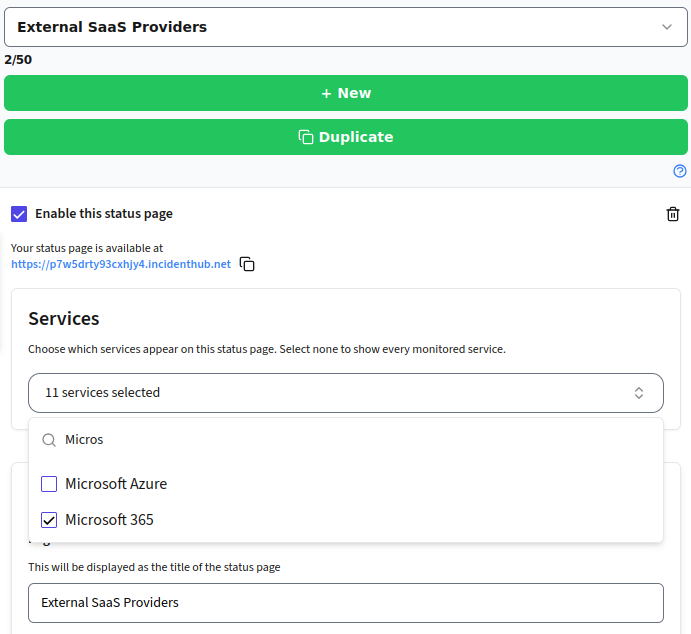Click the green New button
691x634 pixels.
[x=346, y=93]
